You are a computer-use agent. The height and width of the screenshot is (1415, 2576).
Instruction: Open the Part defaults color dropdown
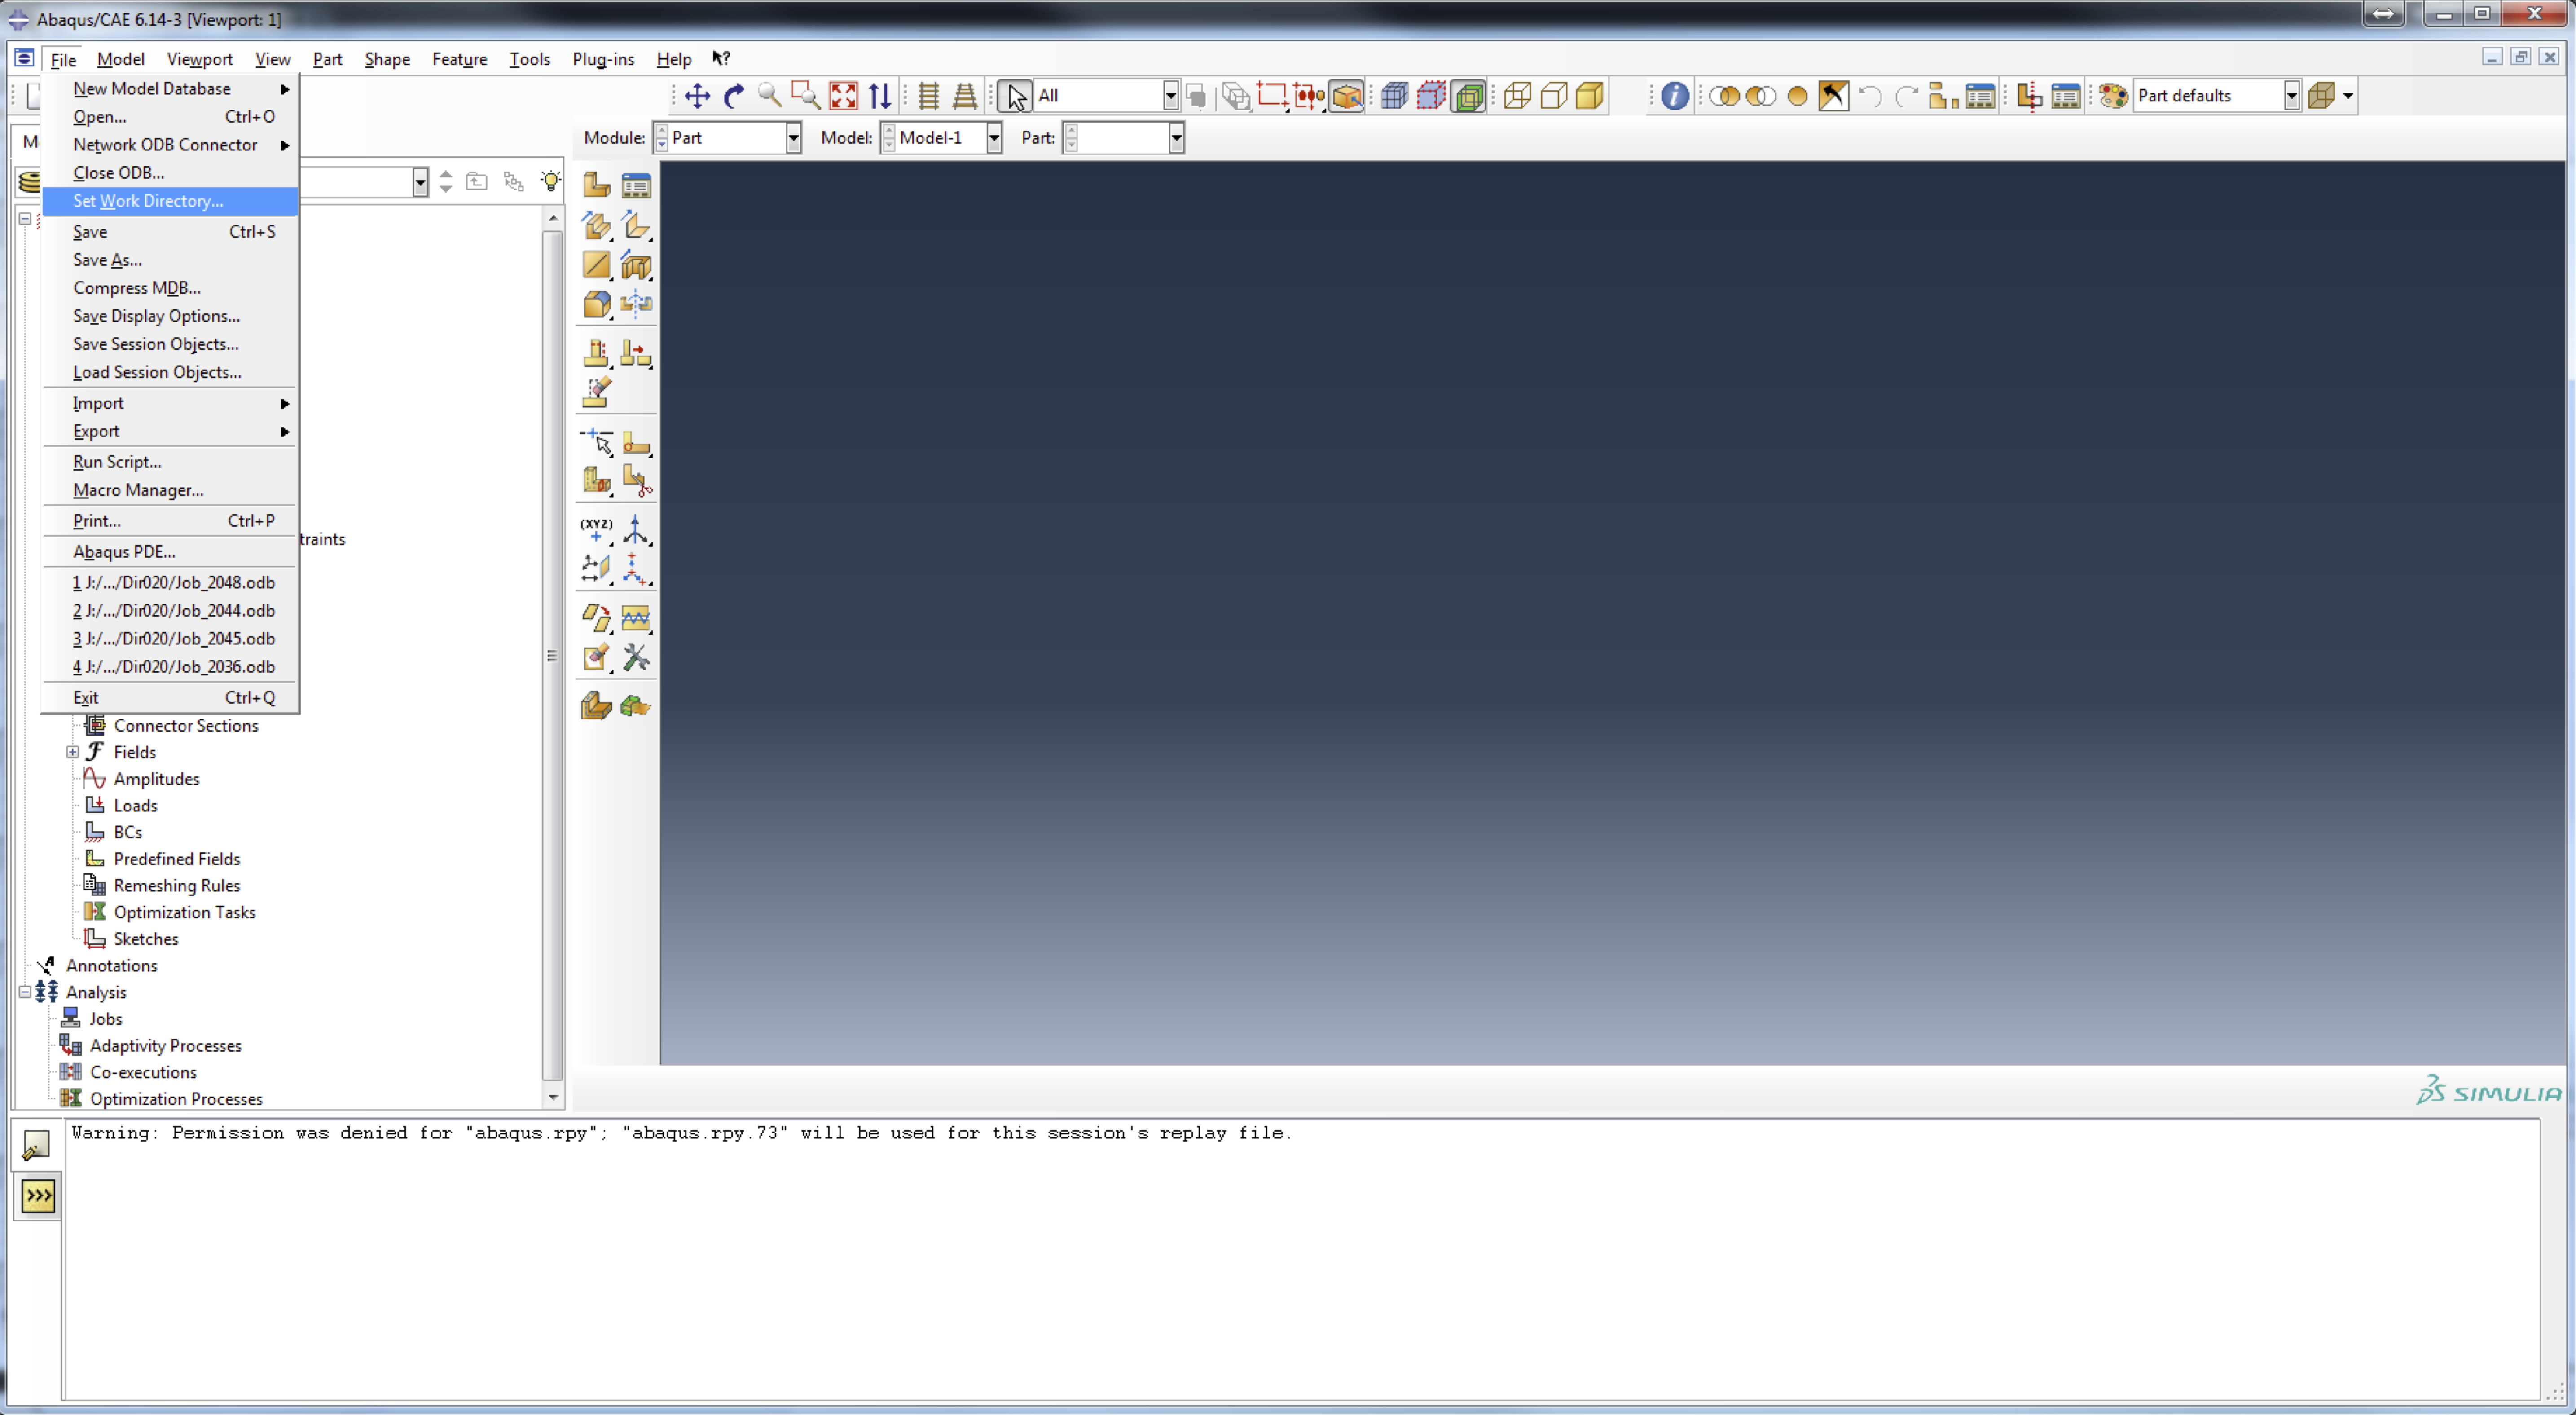2291,96
